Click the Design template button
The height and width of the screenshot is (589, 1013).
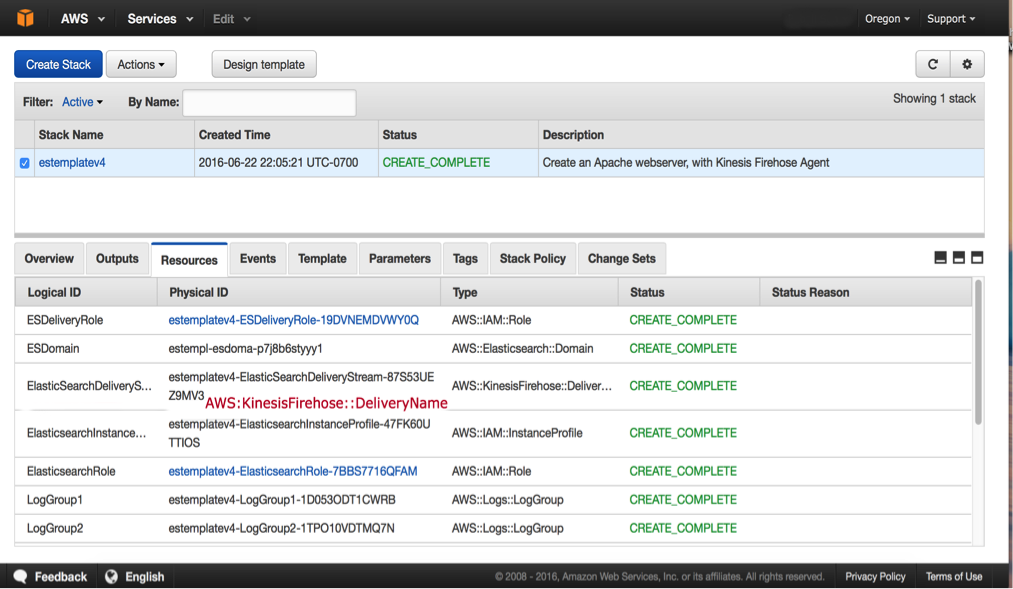pyautogui.click(x=262, y=63)
